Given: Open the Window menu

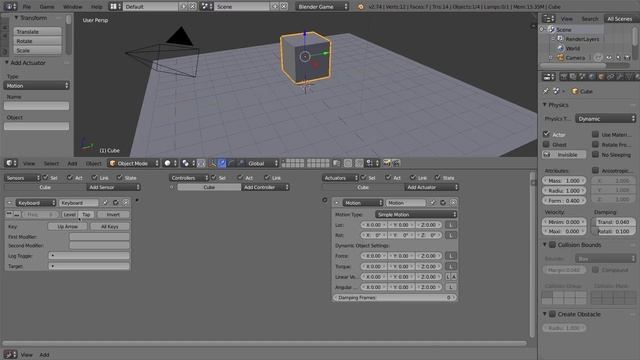Looking at the screenshot, I should pyautogui.click(x=73, y=7).
